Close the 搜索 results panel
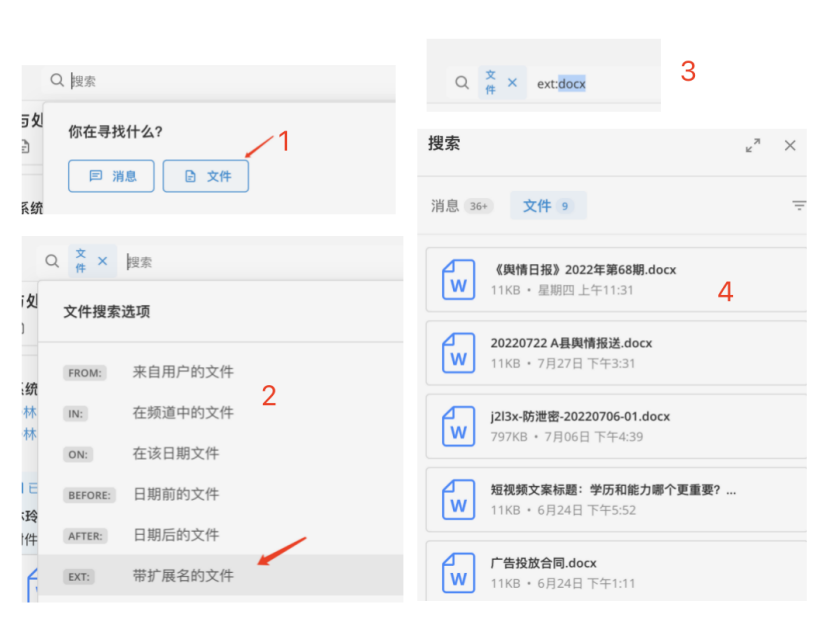 [790, 146]
